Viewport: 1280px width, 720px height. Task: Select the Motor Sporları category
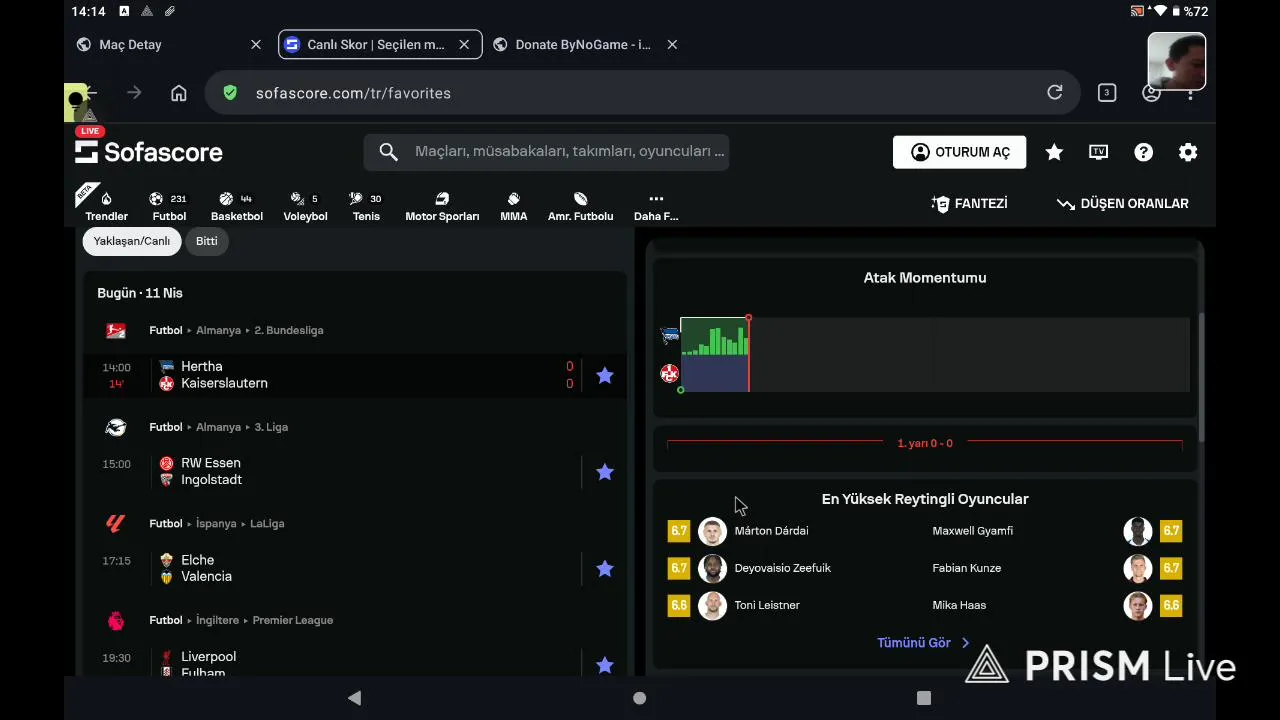[x=442, y=207]
